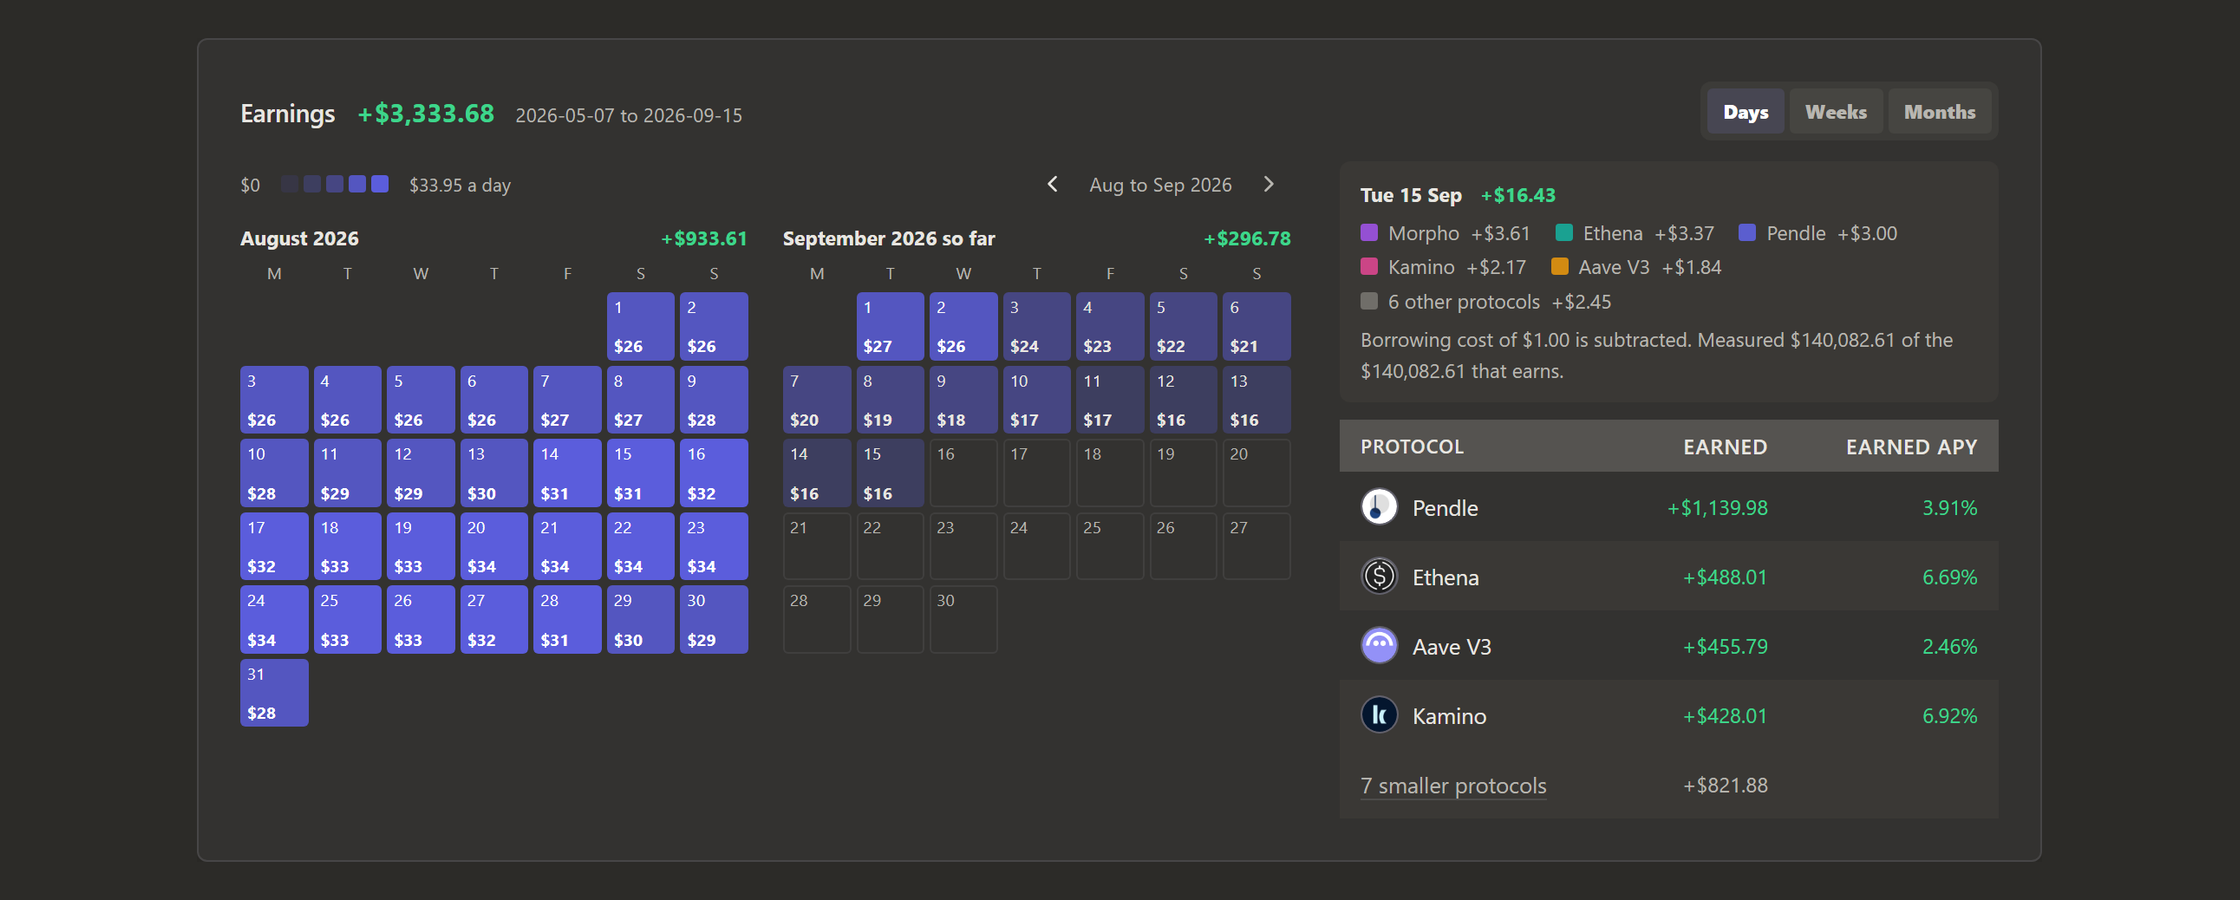Click September 2026 so far title
The height and width of the screenshot is (900, 2240).
pos(889,238)
